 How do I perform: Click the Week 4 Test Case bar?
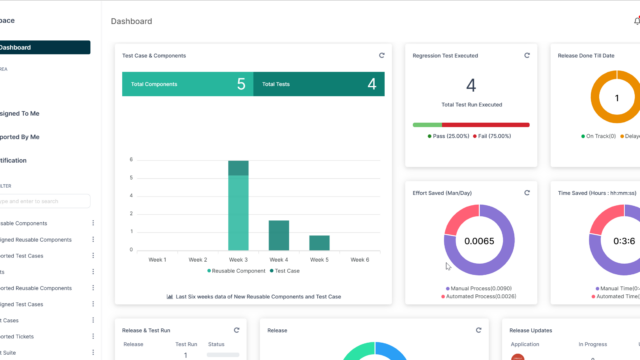point(279,235)
